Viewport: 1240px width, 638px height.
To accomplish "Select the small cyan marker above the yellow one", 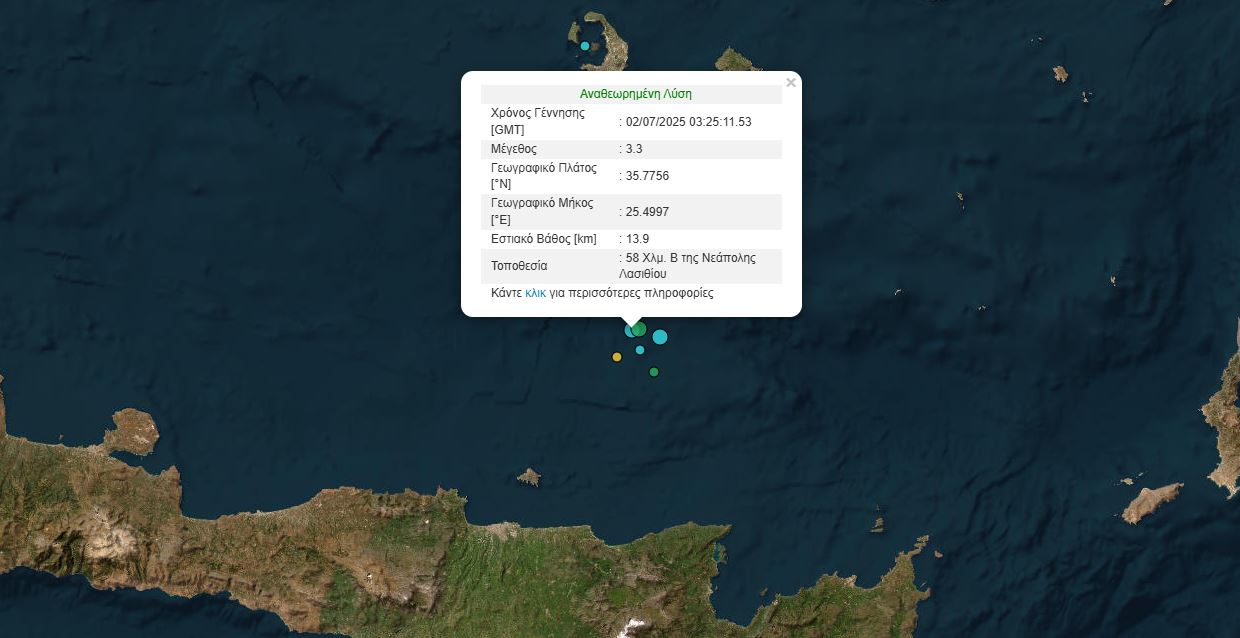I will pyautogui.click(x=640, y=350).
